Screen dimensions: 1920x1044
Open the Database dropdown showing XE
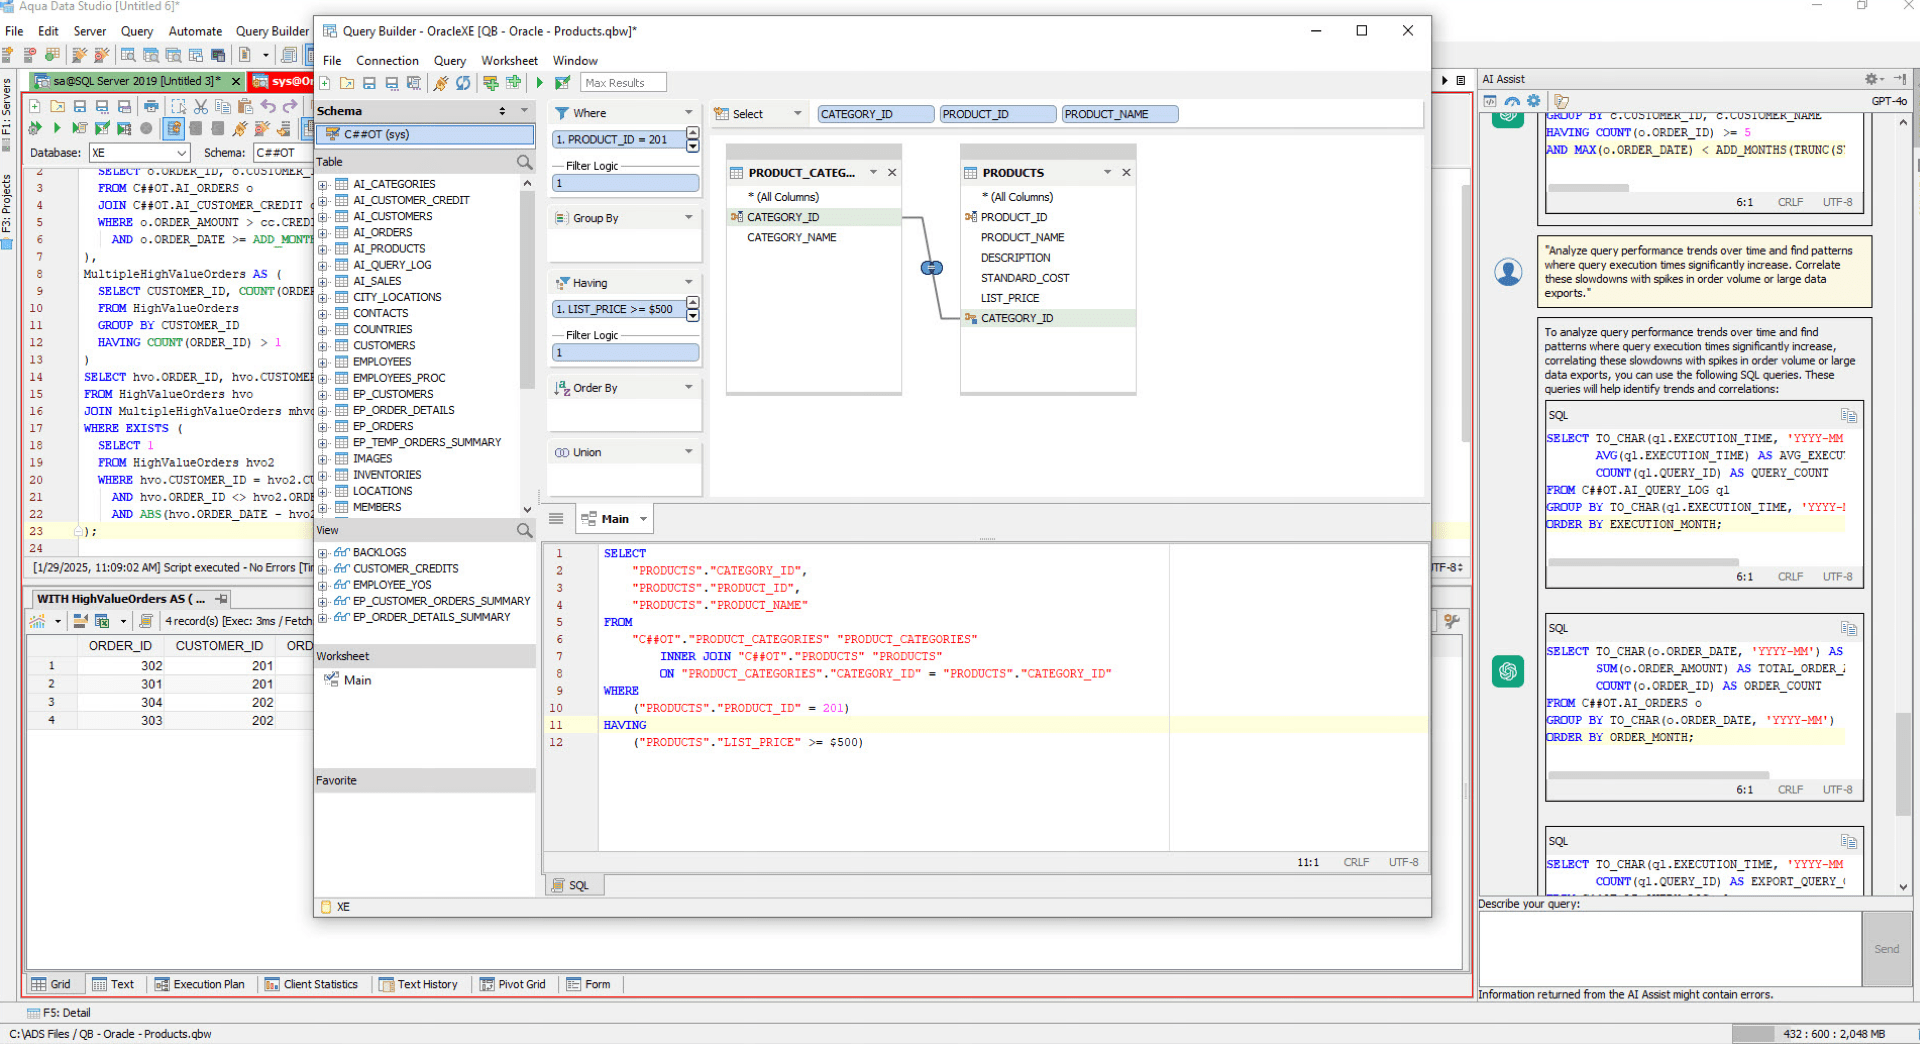(x=182, y=152)
